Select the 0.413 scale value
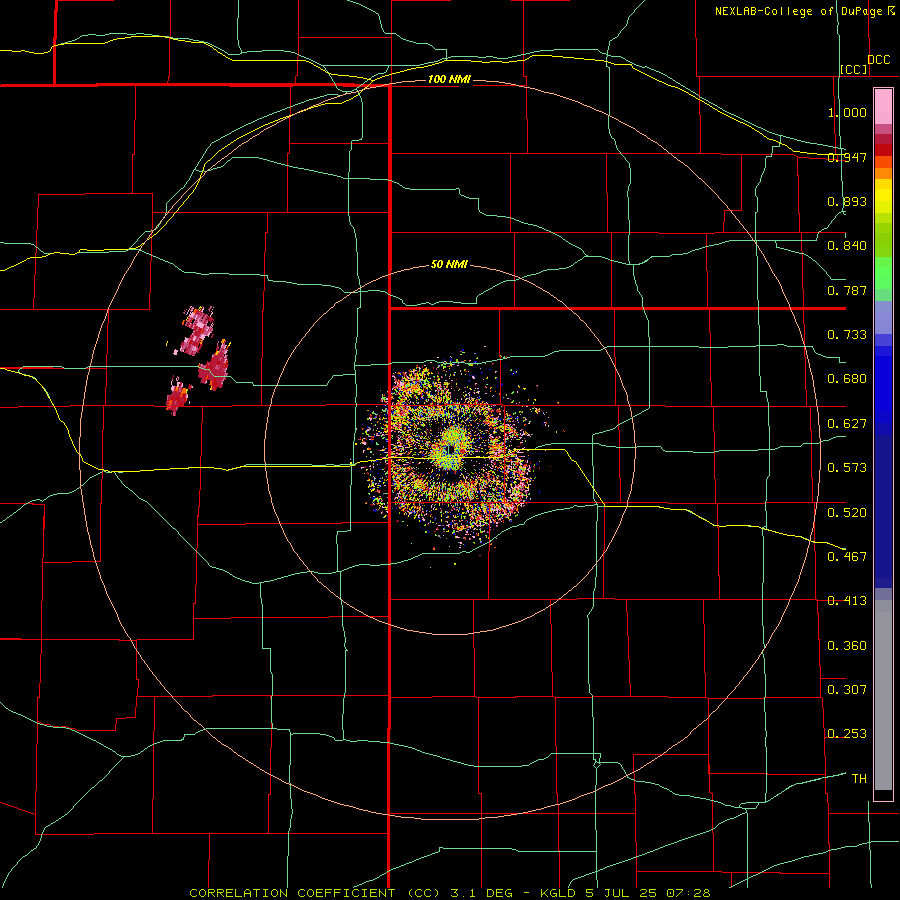 coord(847,601)
